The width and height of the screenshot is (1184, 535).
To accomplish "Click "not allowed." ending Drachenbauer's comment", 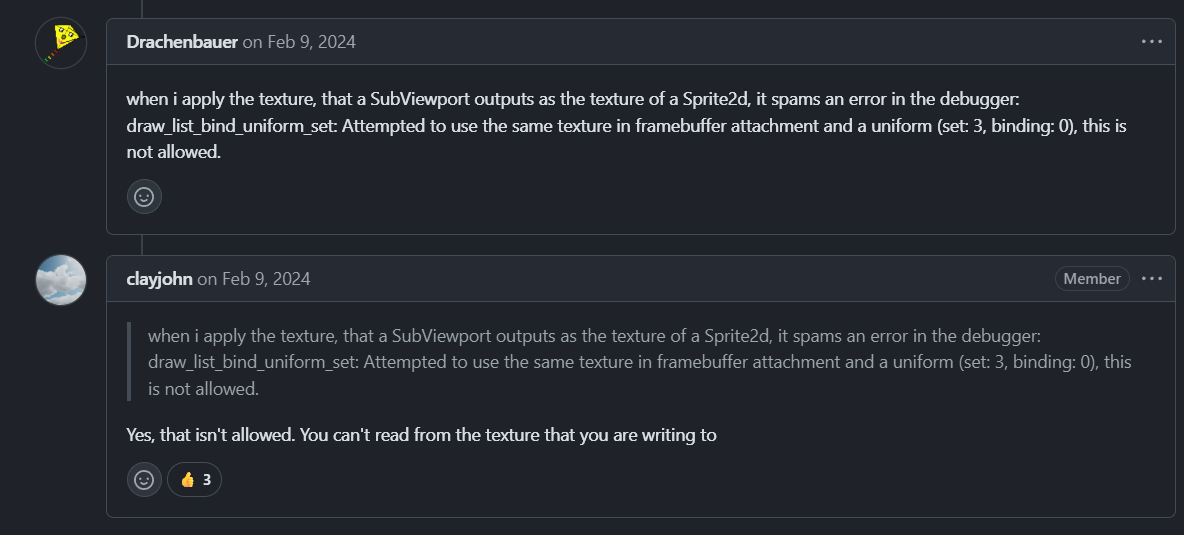I will click(173, 153).
